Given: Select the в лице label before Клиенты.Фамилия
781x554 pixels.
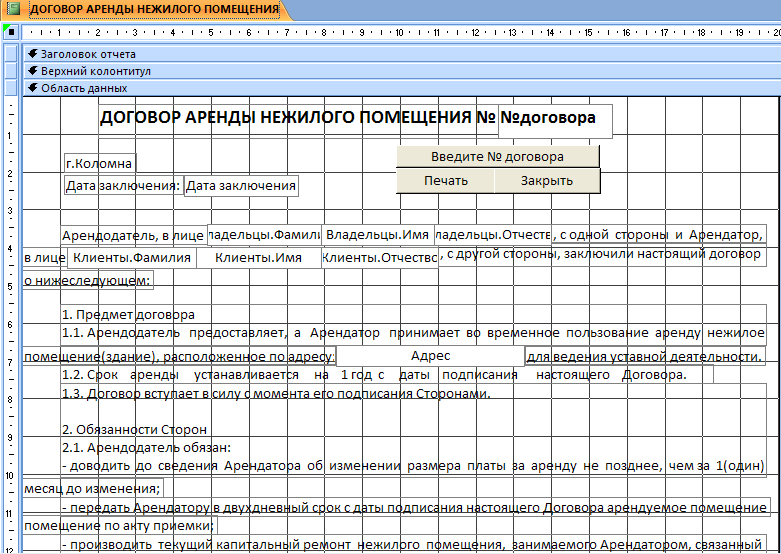Looking at the screenshot, I should click(x=45, y=258).
